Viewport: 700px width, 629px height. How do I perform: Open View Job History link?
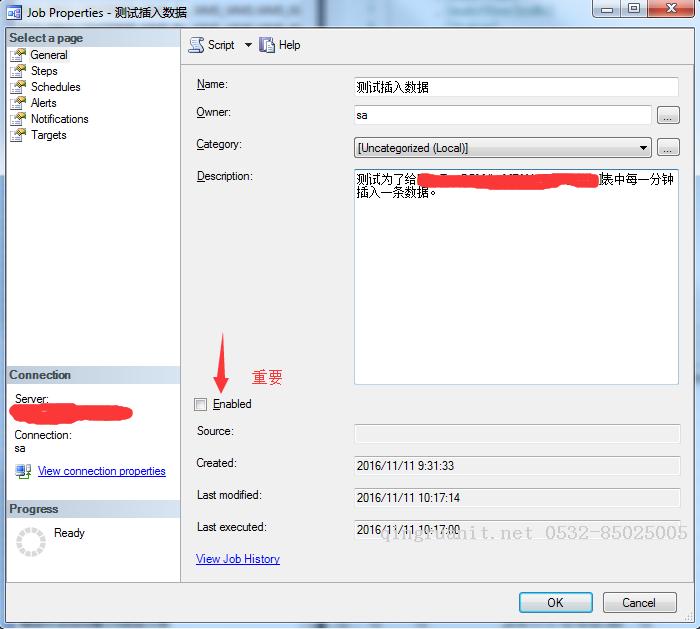(238, 559)
